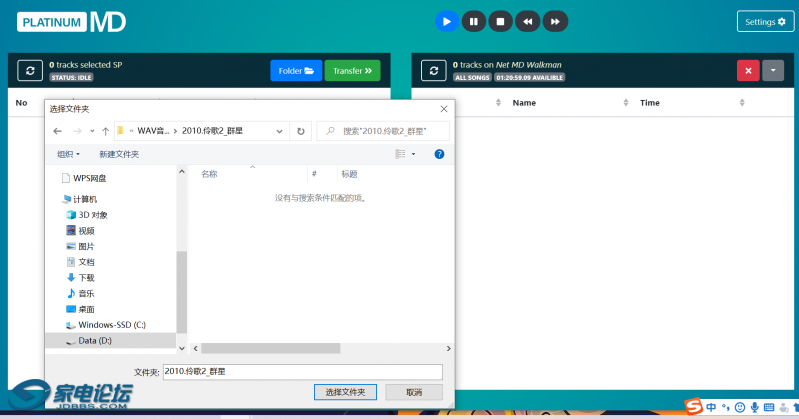
Task: Open the 组织 menu in dialog
Action: (68, 154)
